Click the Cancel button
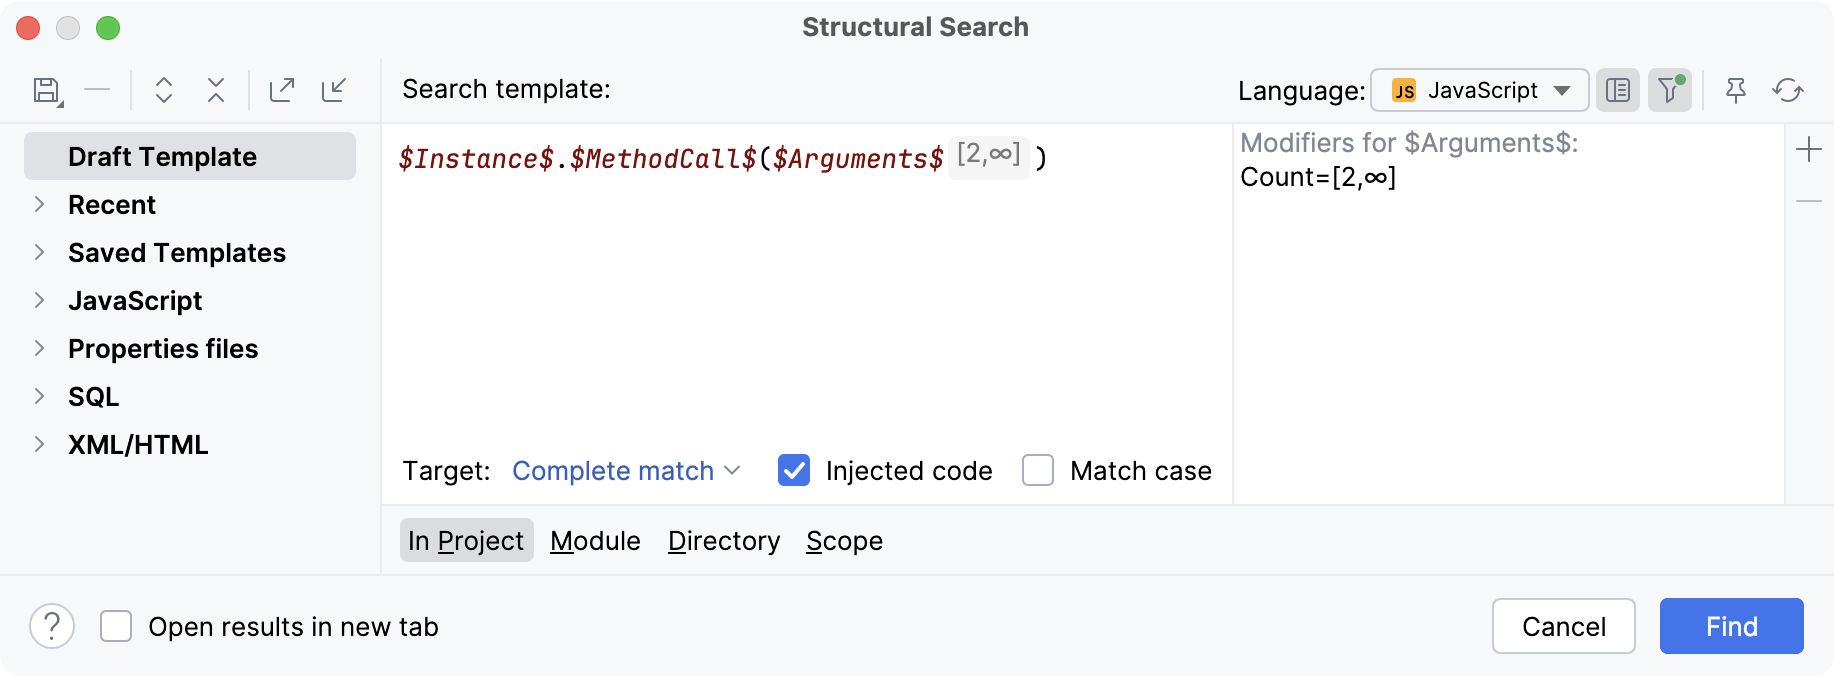The height and width of the screenshot is (676, 1834). pyautogui.click(x=1563, y=627)
